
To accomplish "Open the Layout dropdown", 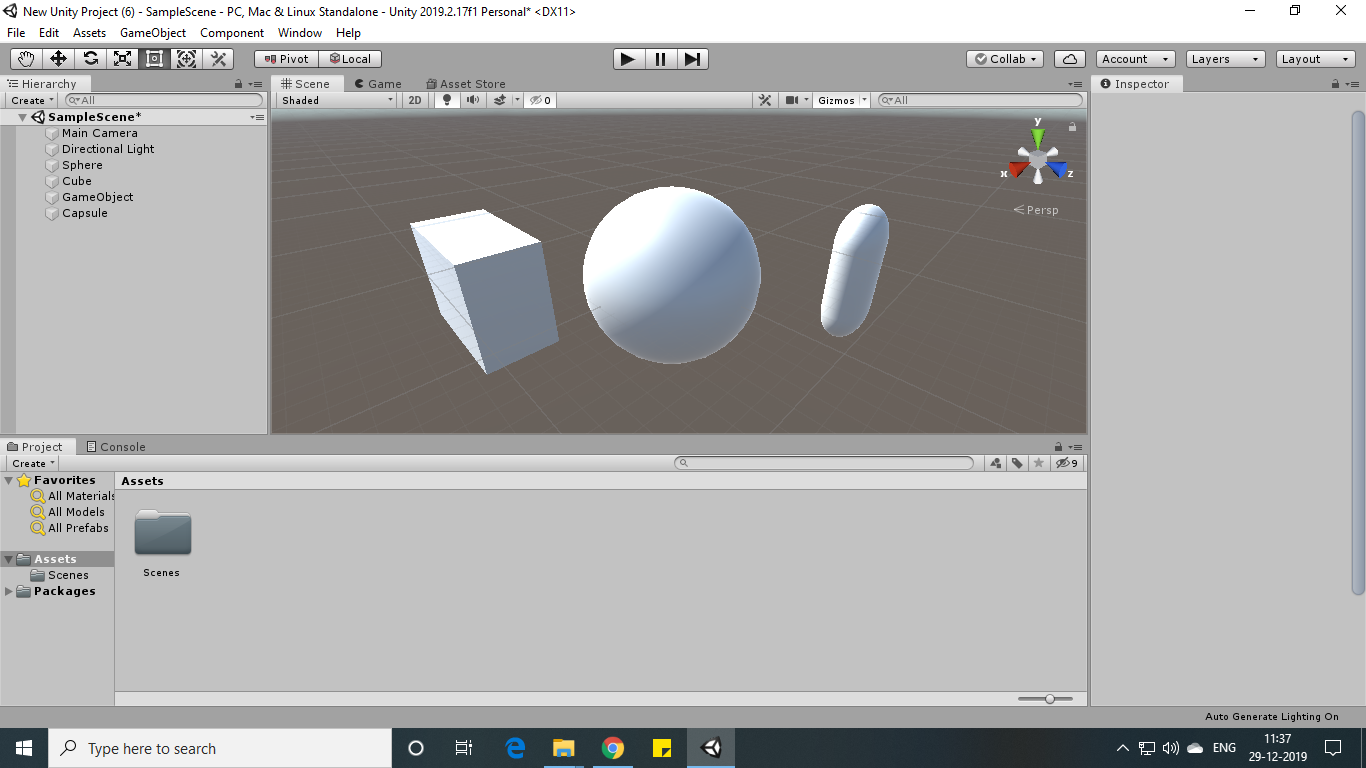I will [1316, 59].
